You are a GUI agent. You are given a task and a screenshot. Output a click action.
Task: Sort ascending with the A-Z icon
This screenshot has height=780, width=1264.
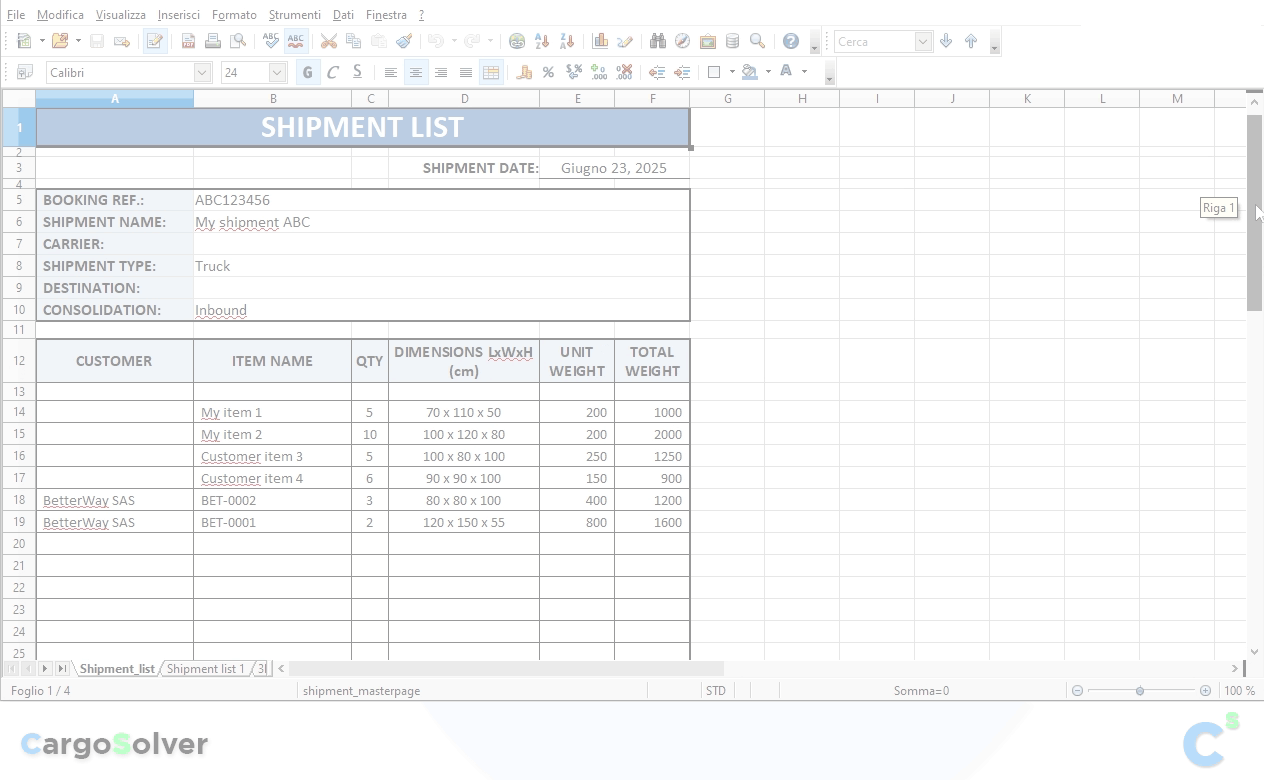click(542, 41)
